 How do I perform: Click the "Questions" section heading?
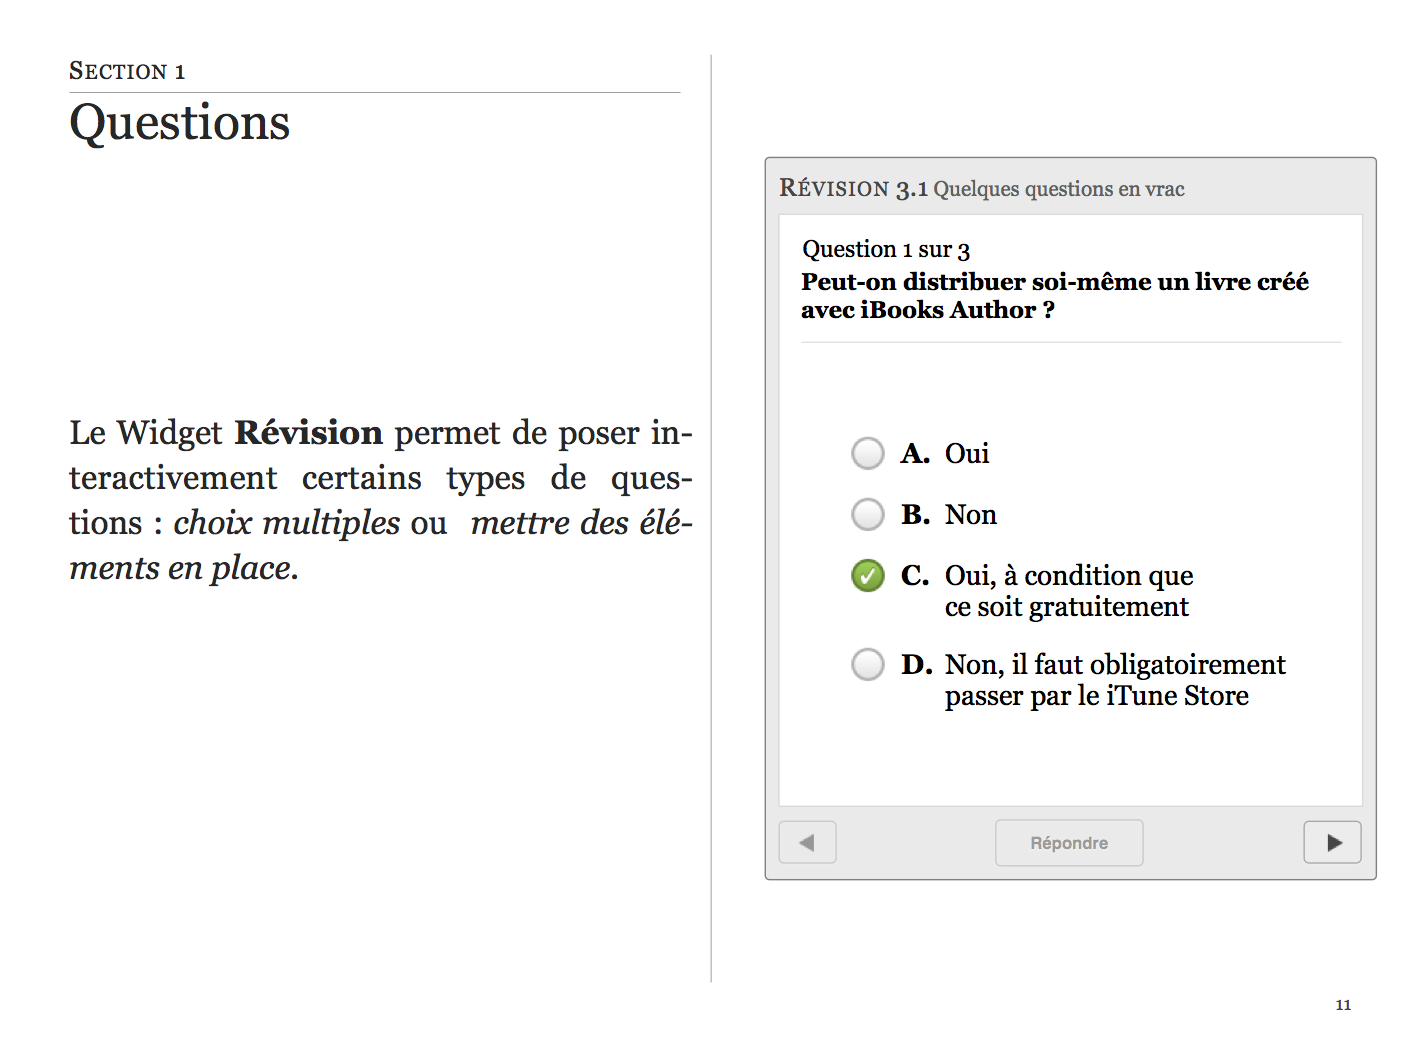180,123
